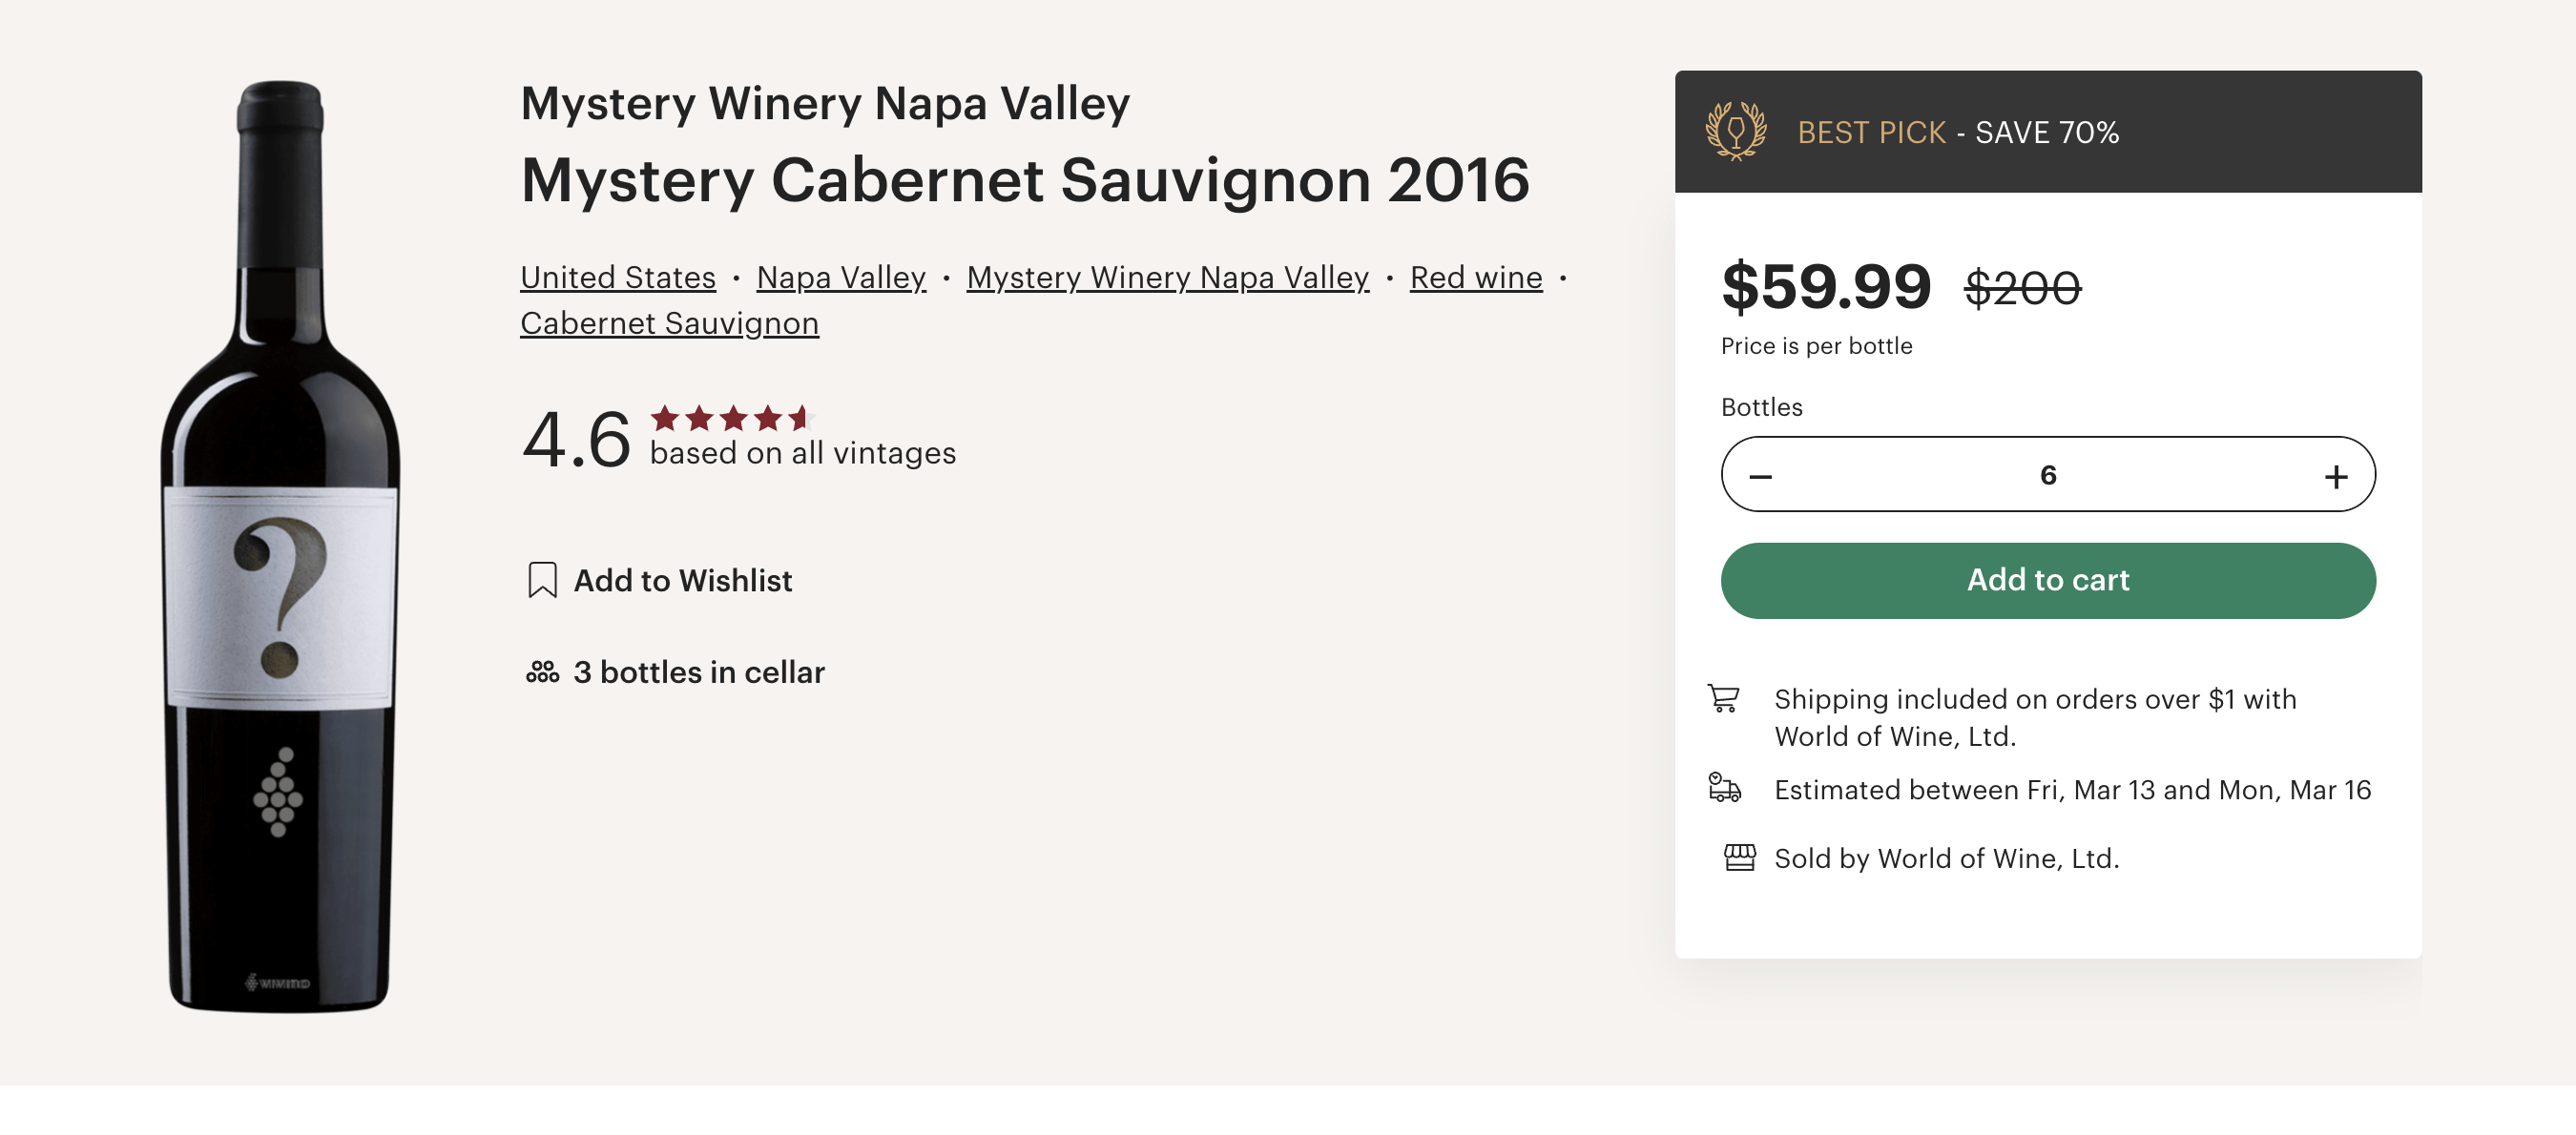Viewport: 2576px width, 1135px height.
Task: Click the bottle quantity field showing 6
Action: click(x=2047, y=475)
